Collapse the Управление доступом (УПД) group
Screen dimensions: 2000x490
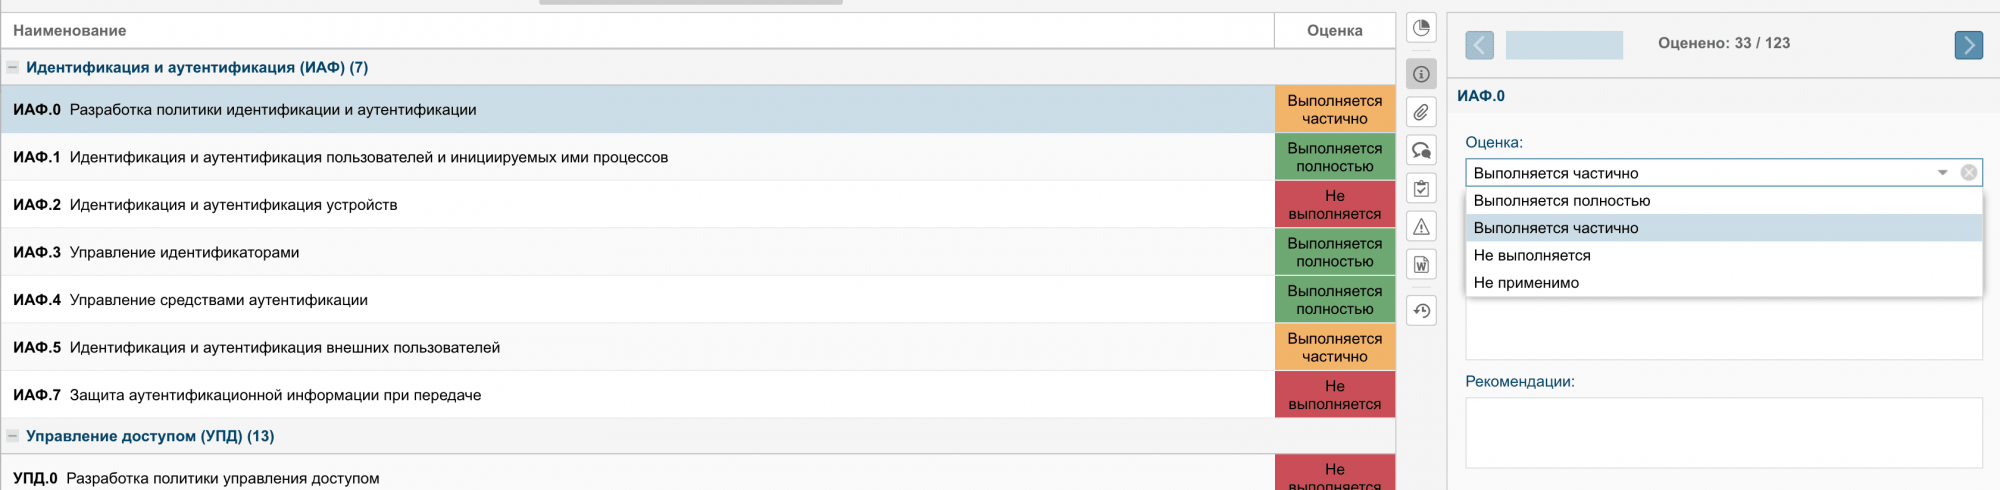(13, 436)
